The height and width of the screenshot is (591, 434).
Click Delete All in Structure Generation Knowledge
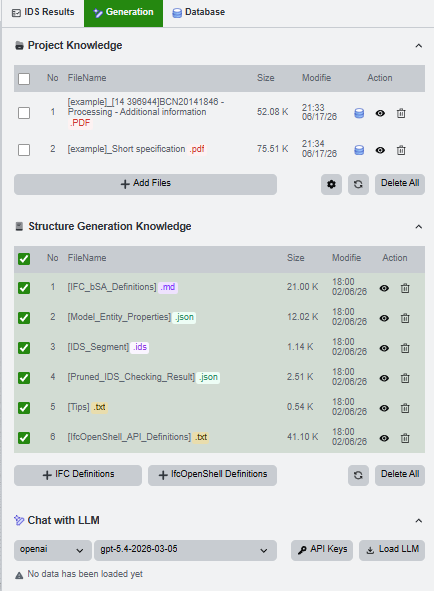point(400,475)
